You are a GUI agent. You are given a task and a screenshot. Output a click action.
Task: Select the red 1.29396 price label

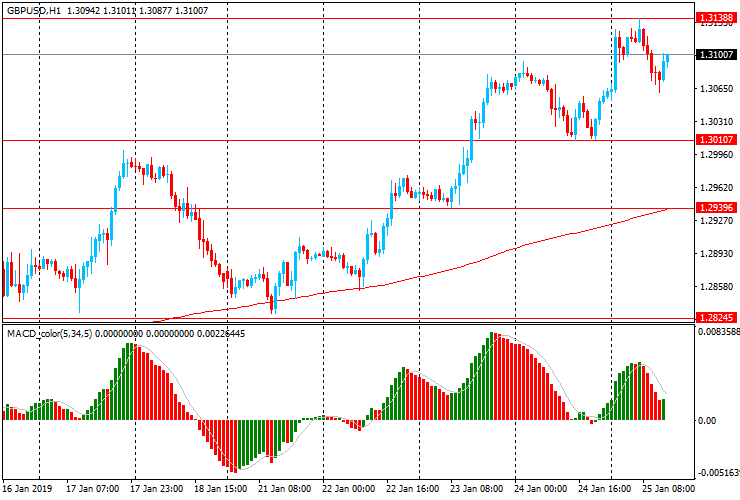click(716, 207)
